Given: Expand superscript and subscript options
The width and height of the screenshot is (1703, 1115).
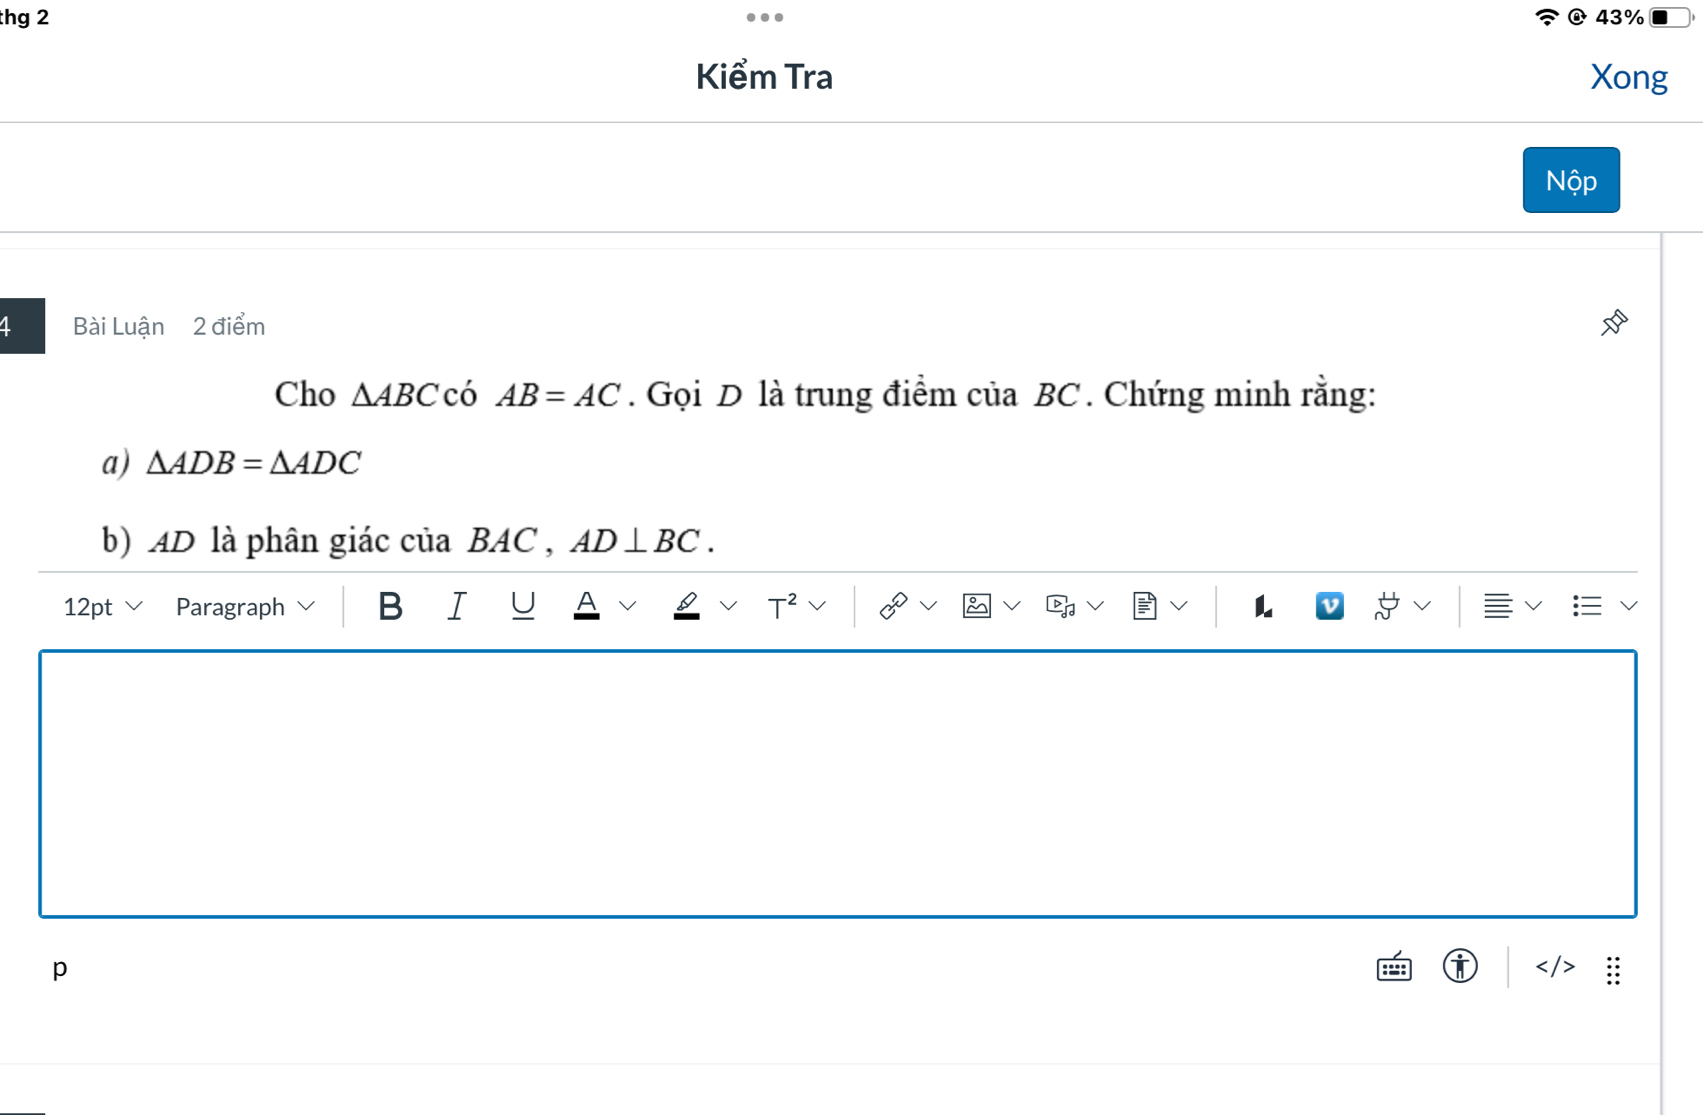Looking at the screenshot, I should pyautogui.click(x=818, y=606).
